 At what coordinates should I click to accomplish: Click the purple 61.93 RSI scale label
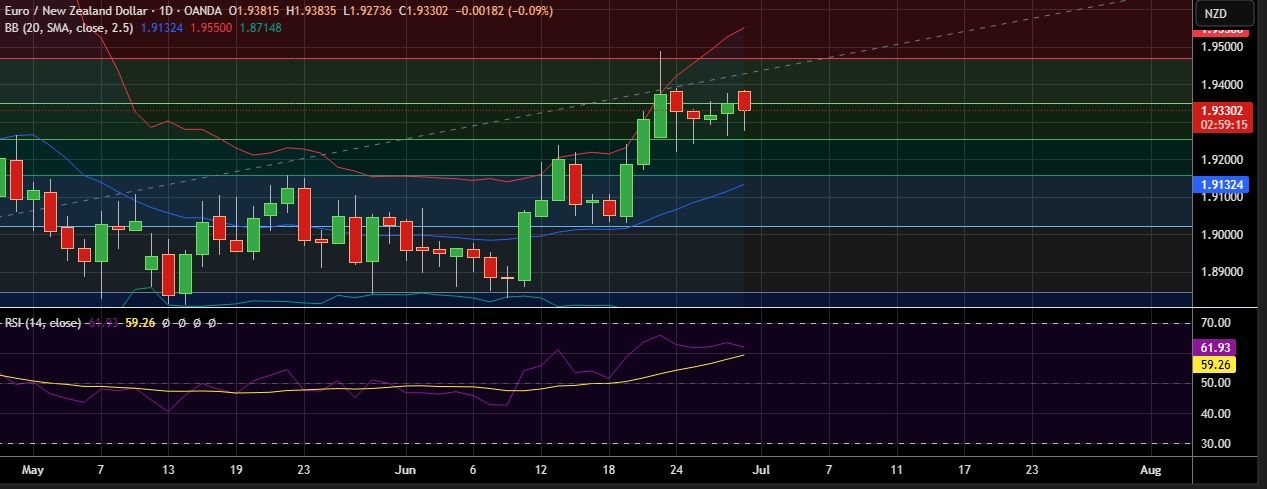point(1216,347)
